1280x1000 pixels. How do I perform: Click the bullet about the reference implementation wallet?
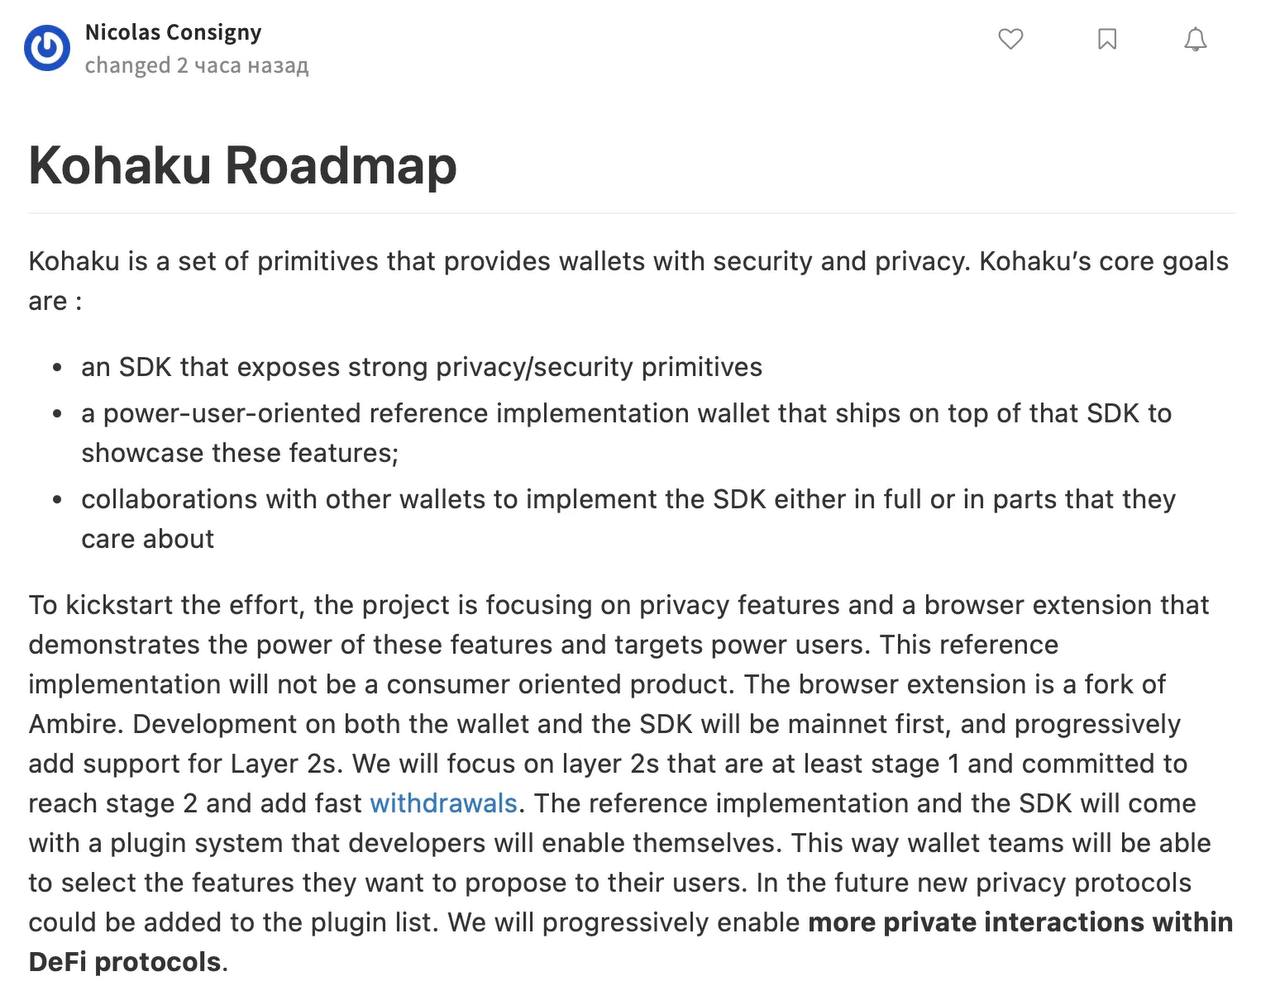(626, 413)
